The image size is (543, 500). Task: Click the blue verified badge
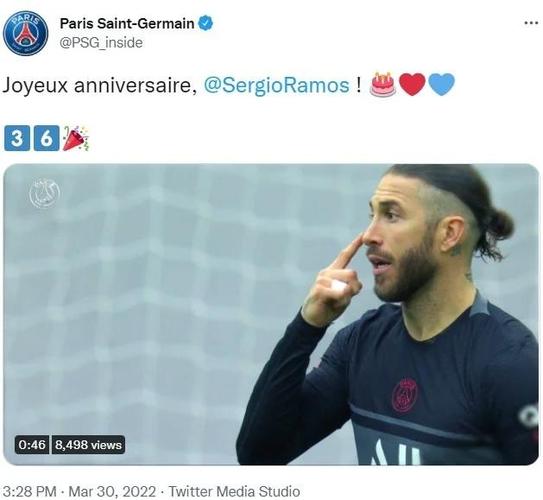(205, 24)
